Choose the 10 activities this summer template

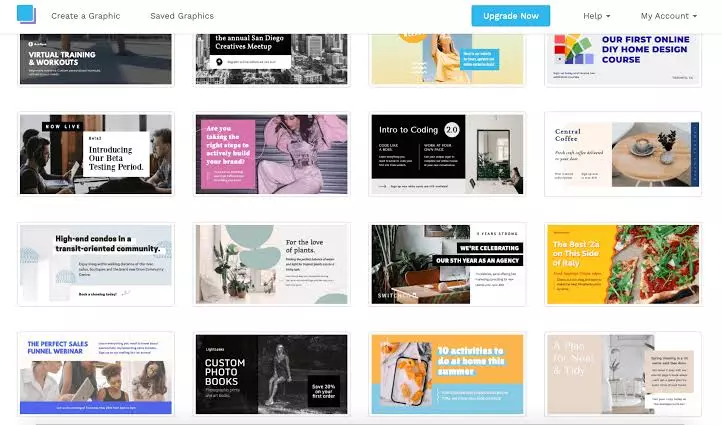tap(447, 374)
